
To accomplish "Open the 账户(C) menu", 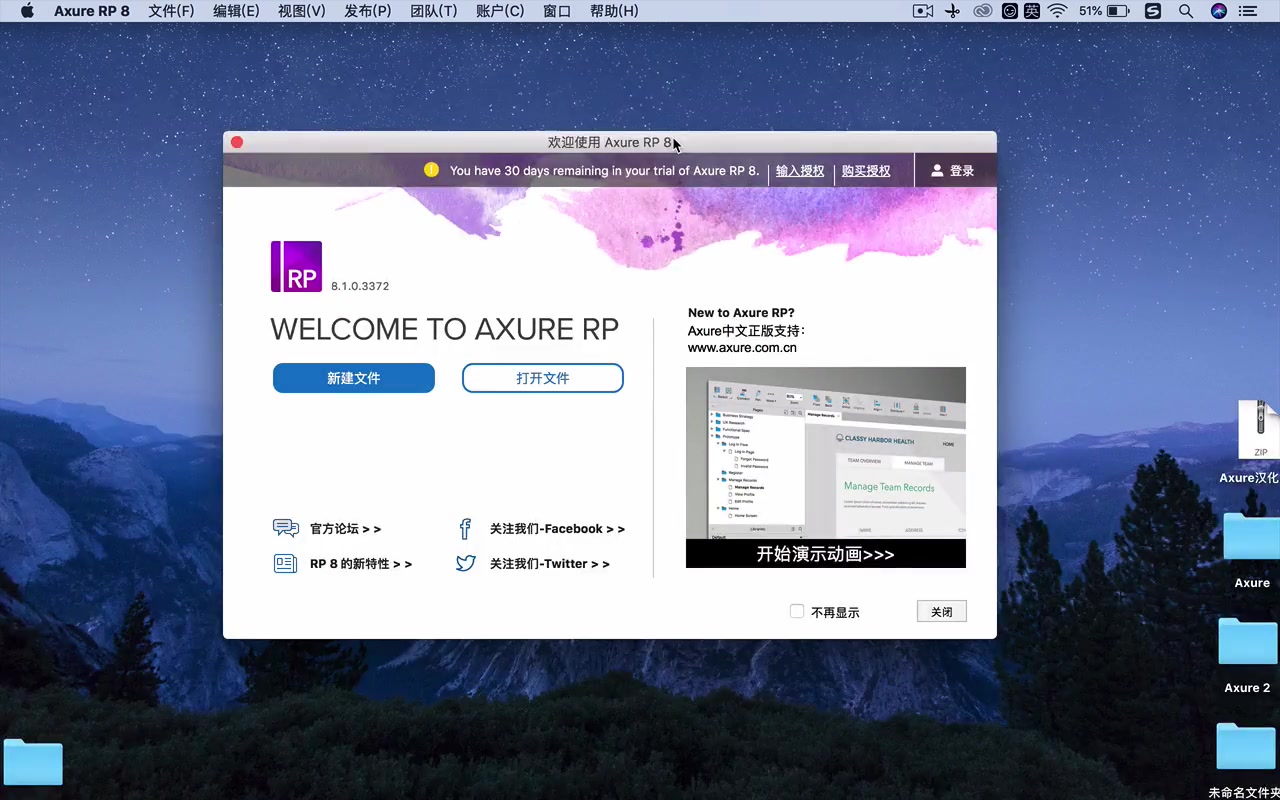I will click(500, 11).
